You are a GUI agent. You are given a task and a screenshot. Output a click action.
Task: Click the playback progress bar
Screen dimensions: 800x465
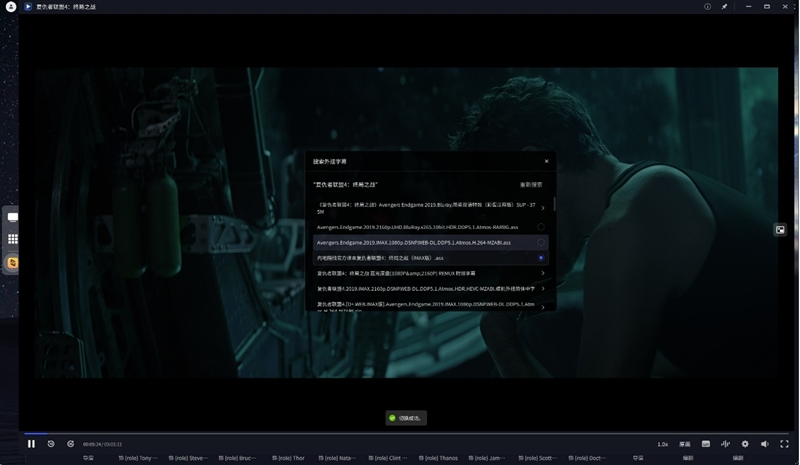point(406,433)
